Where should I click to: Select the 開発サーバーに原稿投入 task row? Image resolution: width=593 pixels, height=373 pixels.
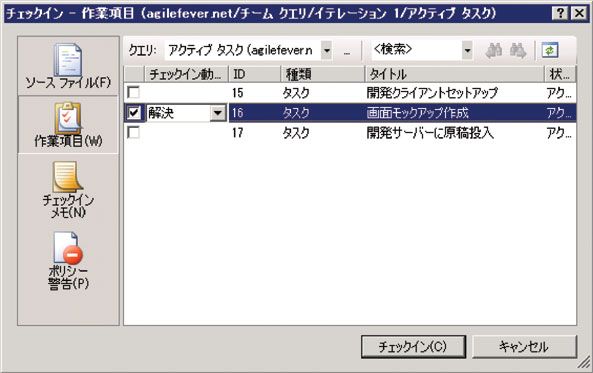[x=350, y=133]
